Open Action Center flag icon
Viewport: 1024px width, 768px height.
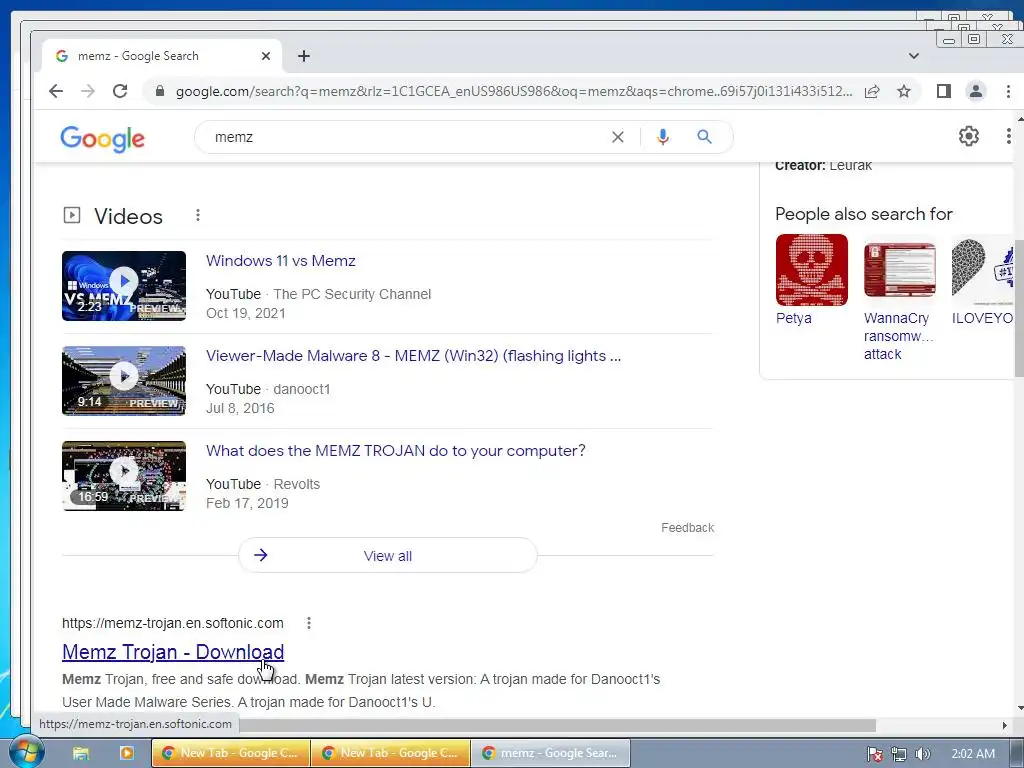(x=875, y=754)
